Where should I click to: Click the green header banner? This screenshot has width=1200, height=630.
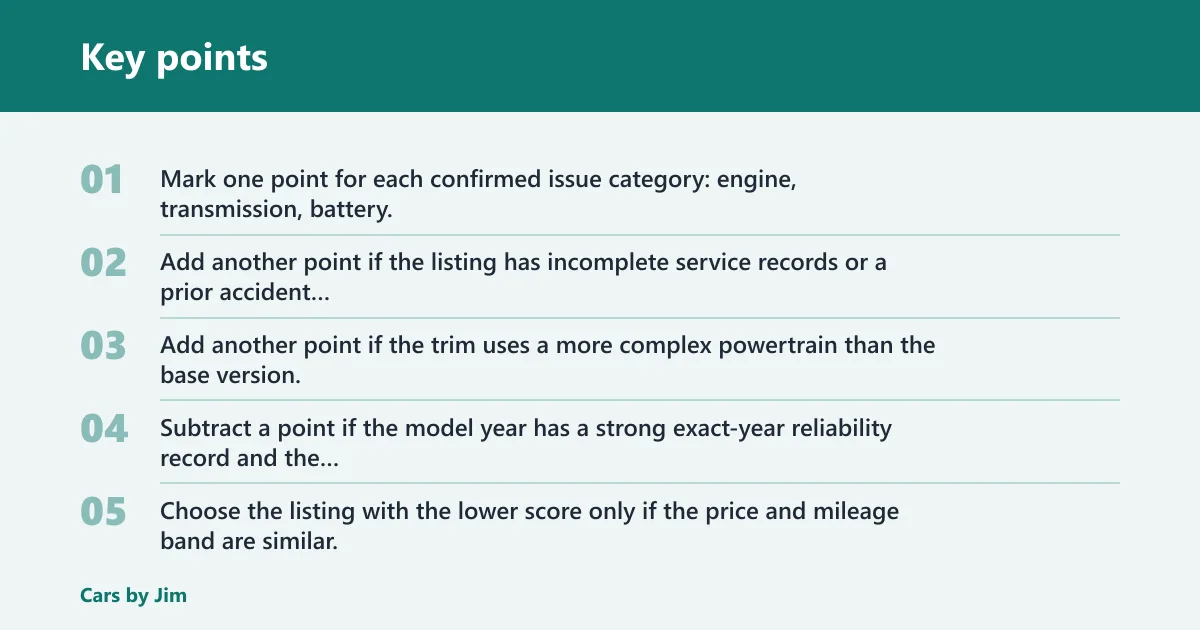(600, 56)
